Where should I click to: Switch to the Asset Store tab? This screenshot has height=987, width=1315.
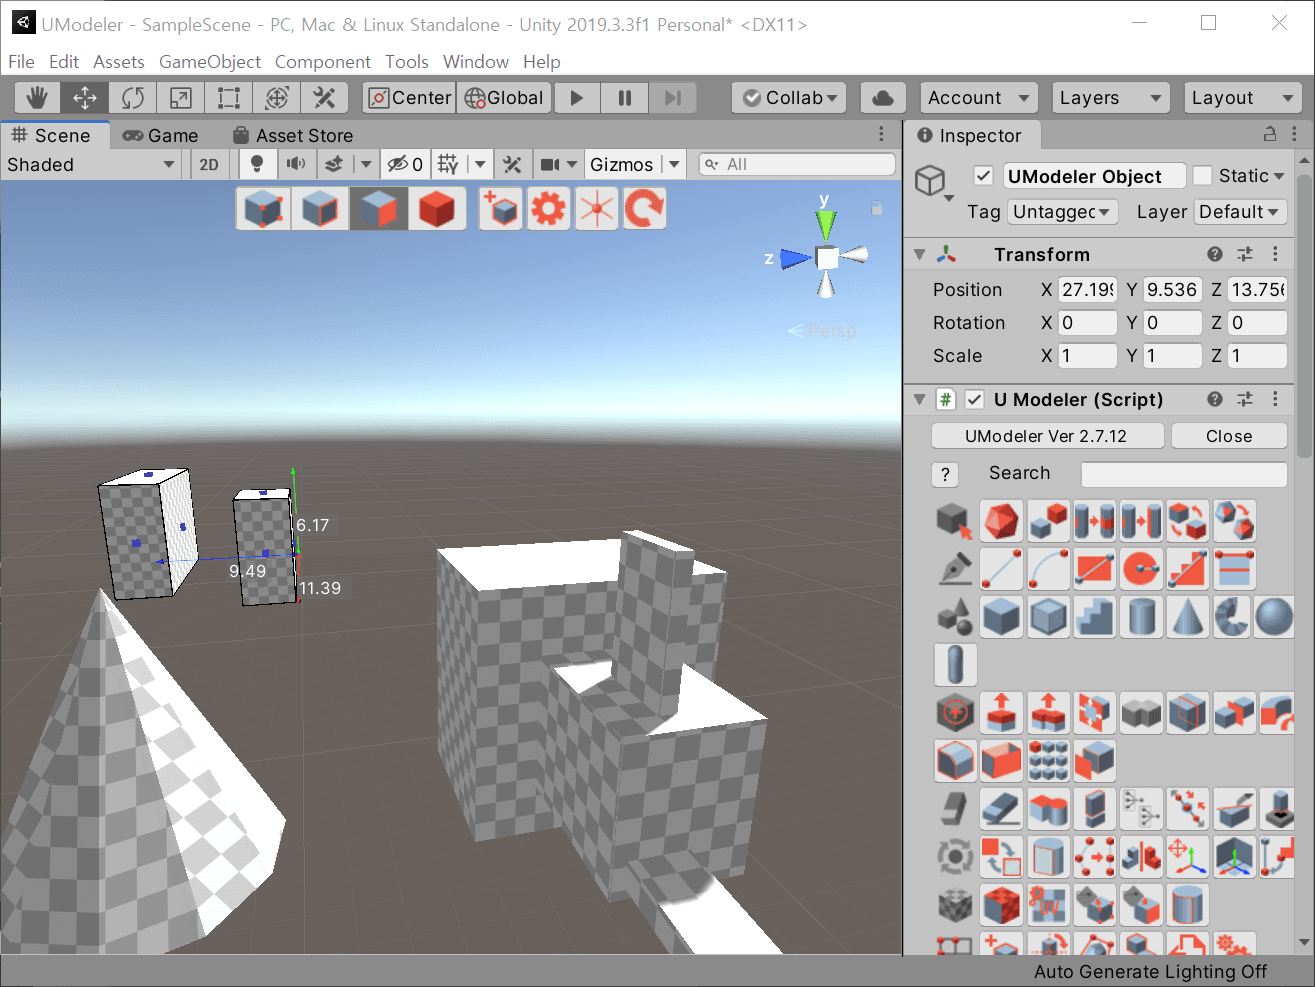click(293, 135)
